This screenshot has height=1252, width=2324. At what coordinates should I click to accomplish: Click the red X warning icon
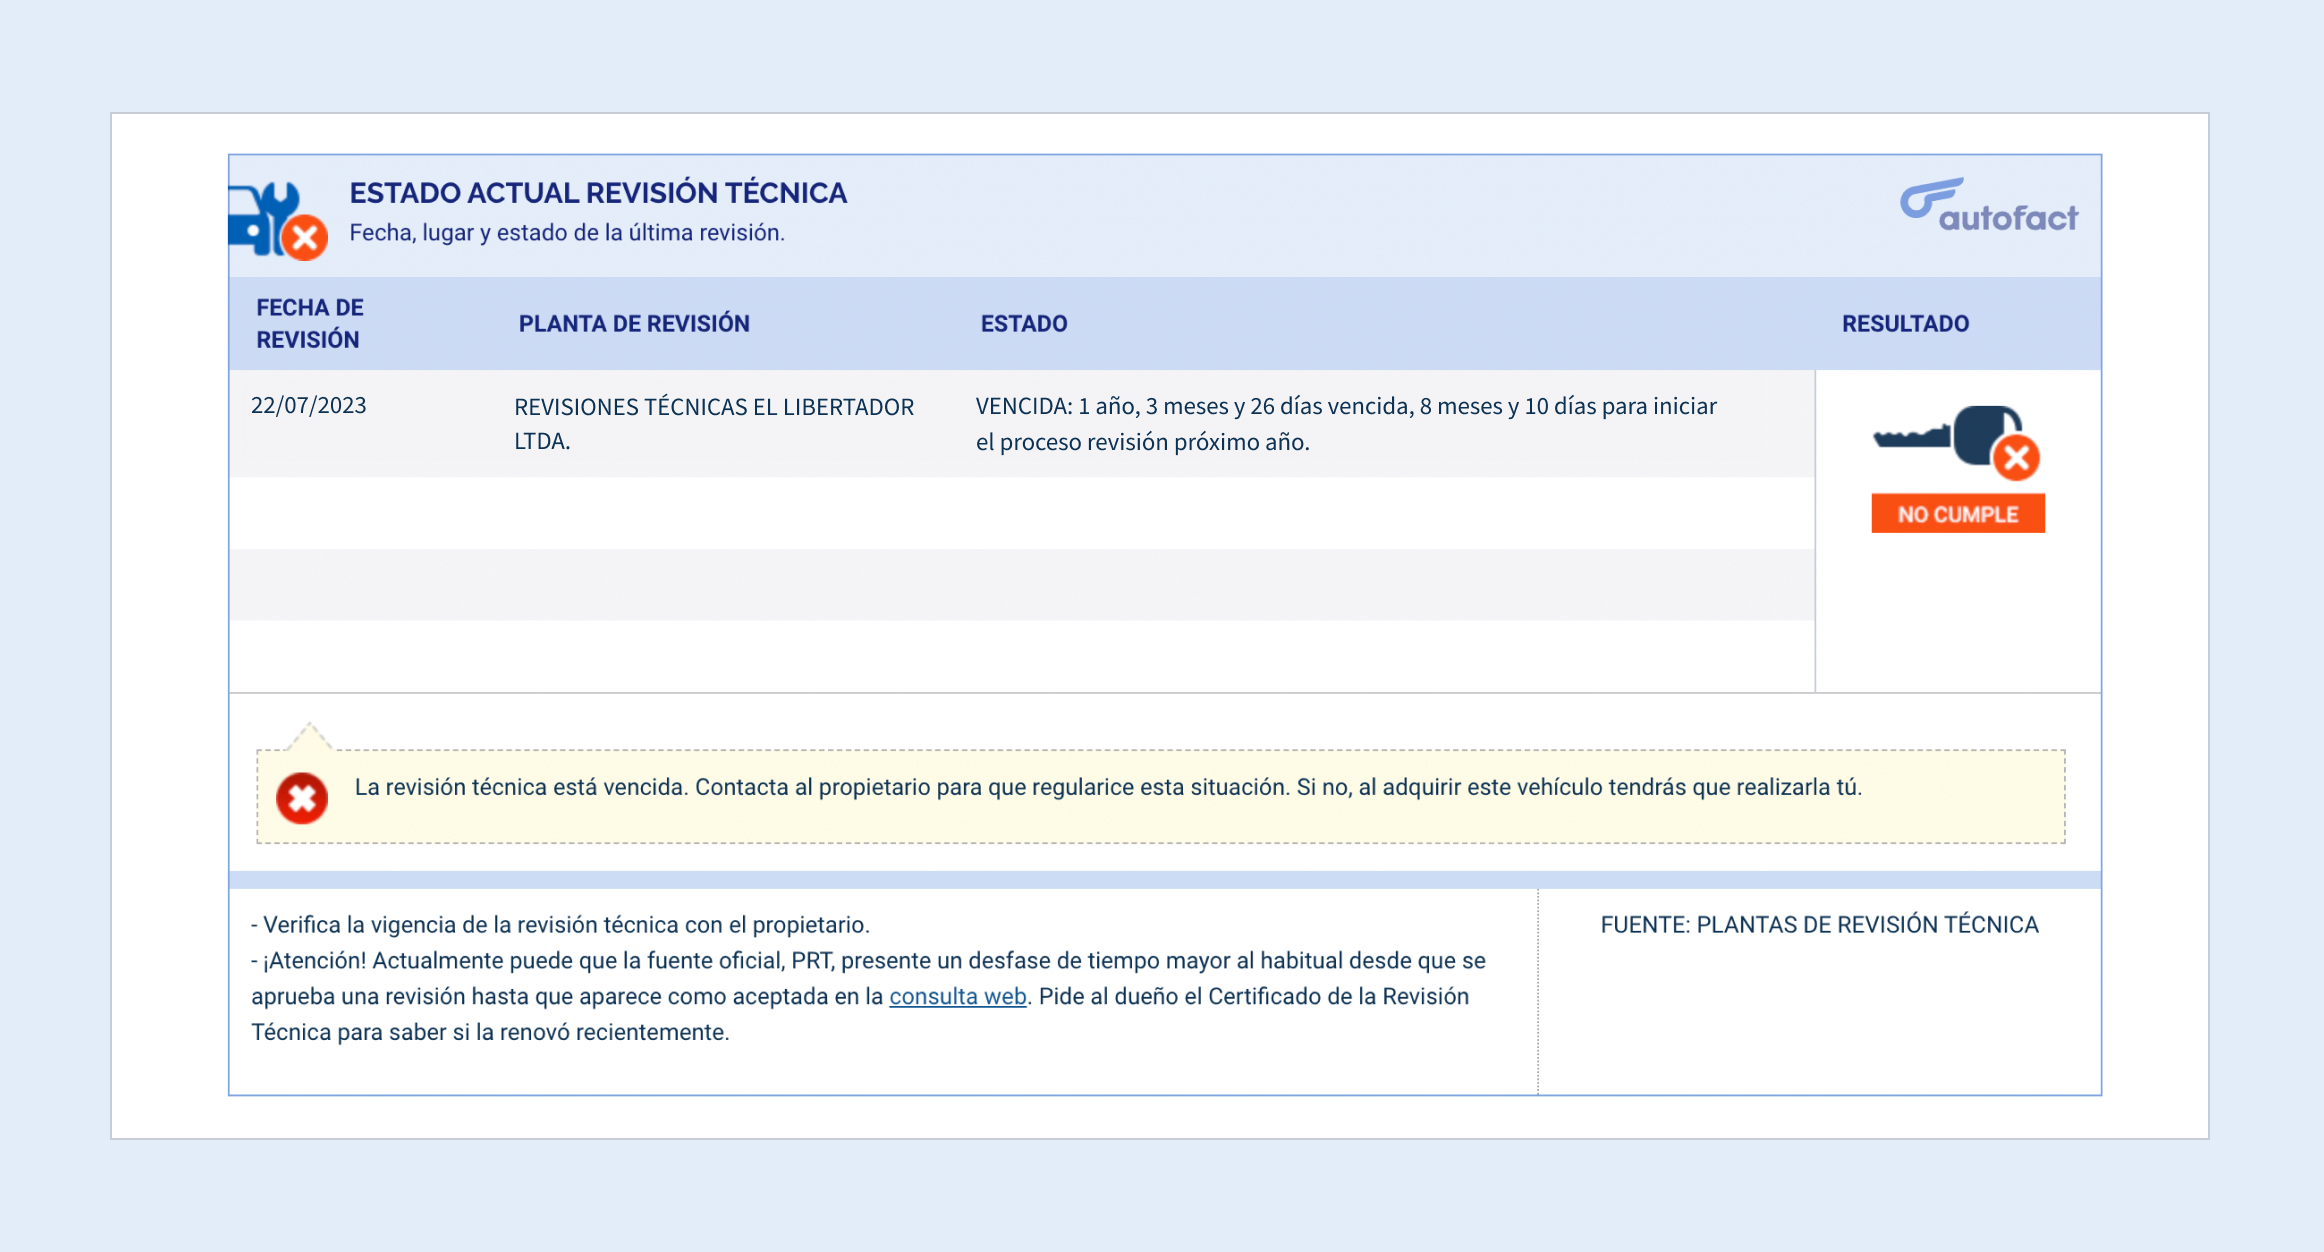coord(302,798)
